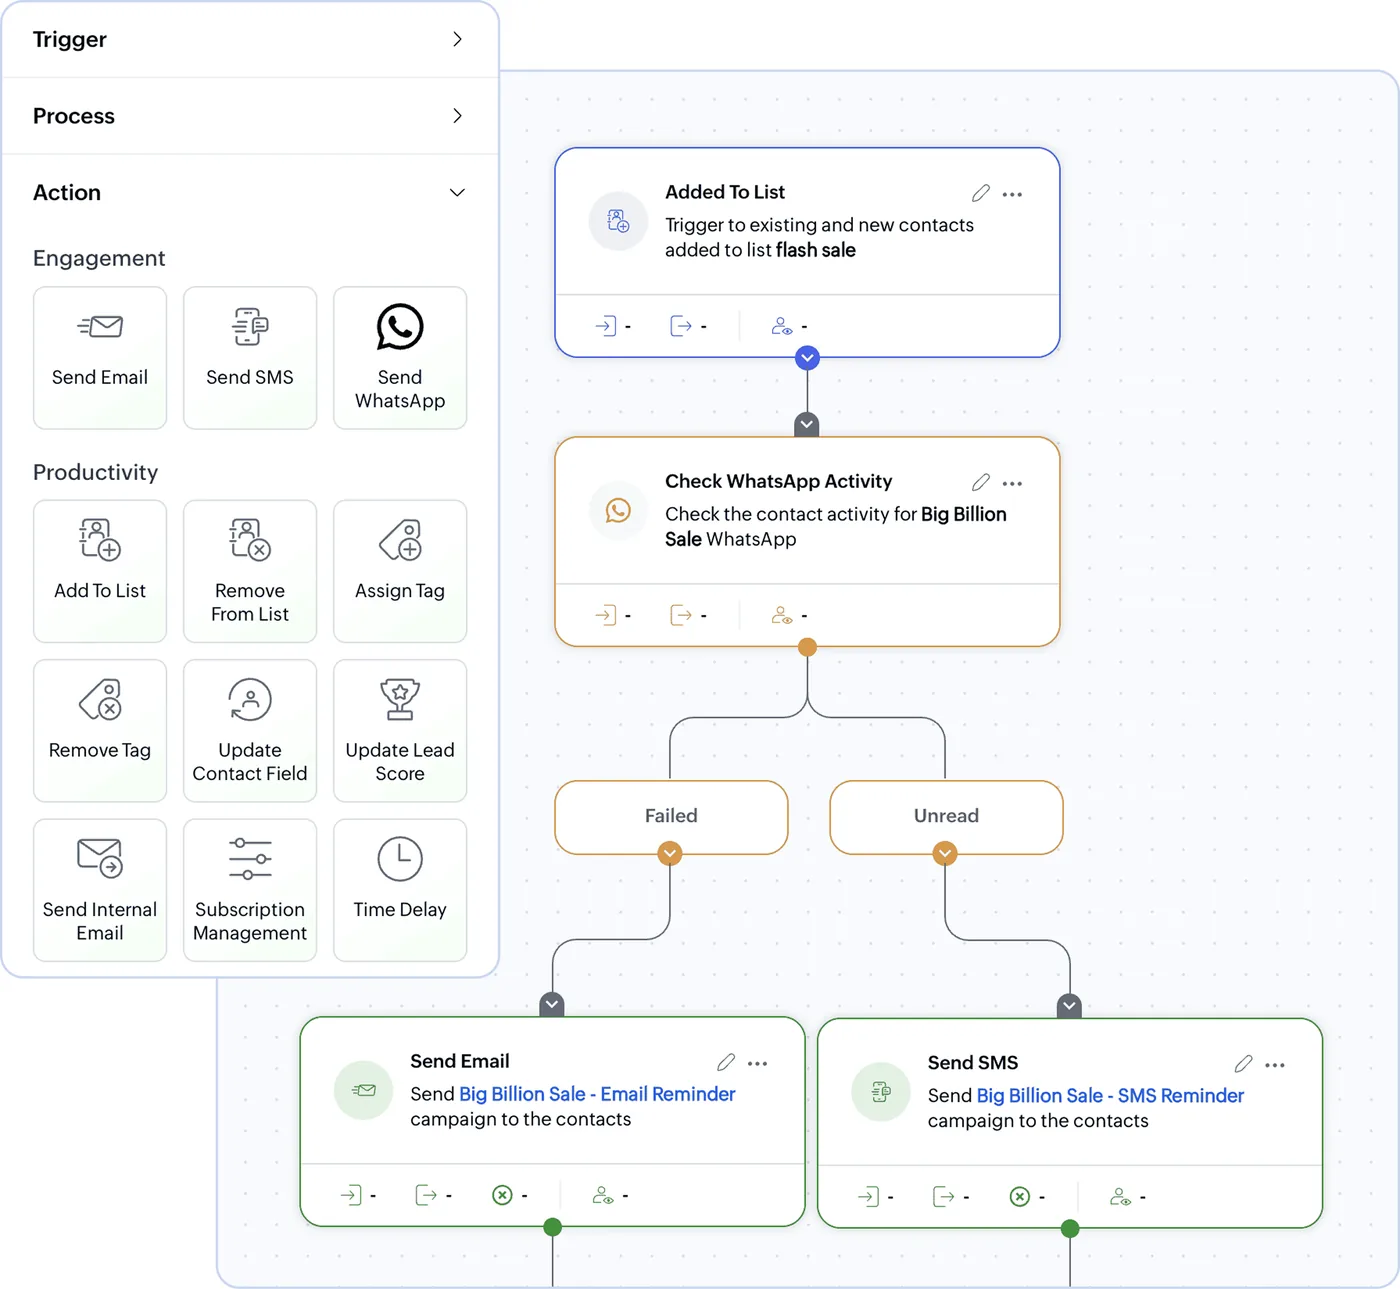Open the Subscription Management action
The width and height of the screenshot is (1400, 1289).
(250, 890)
